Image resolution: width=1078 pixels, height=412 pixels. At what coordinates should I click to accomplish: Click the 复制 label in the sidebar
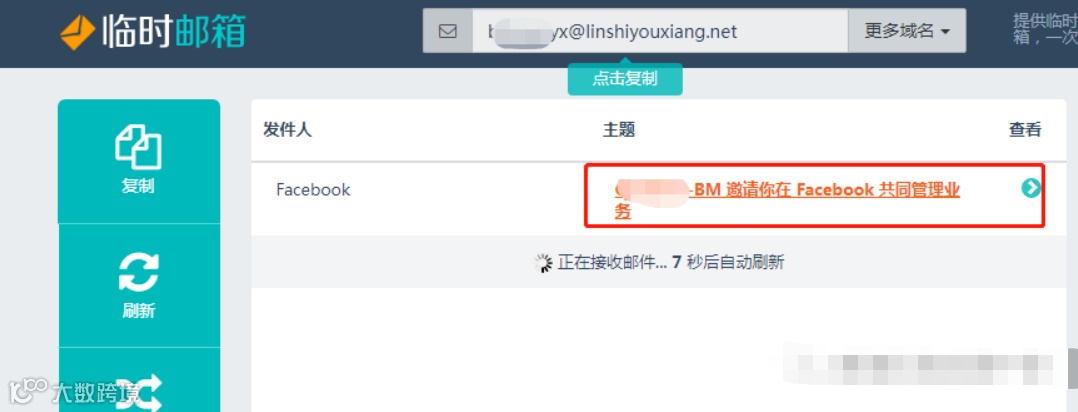(139, 186)
